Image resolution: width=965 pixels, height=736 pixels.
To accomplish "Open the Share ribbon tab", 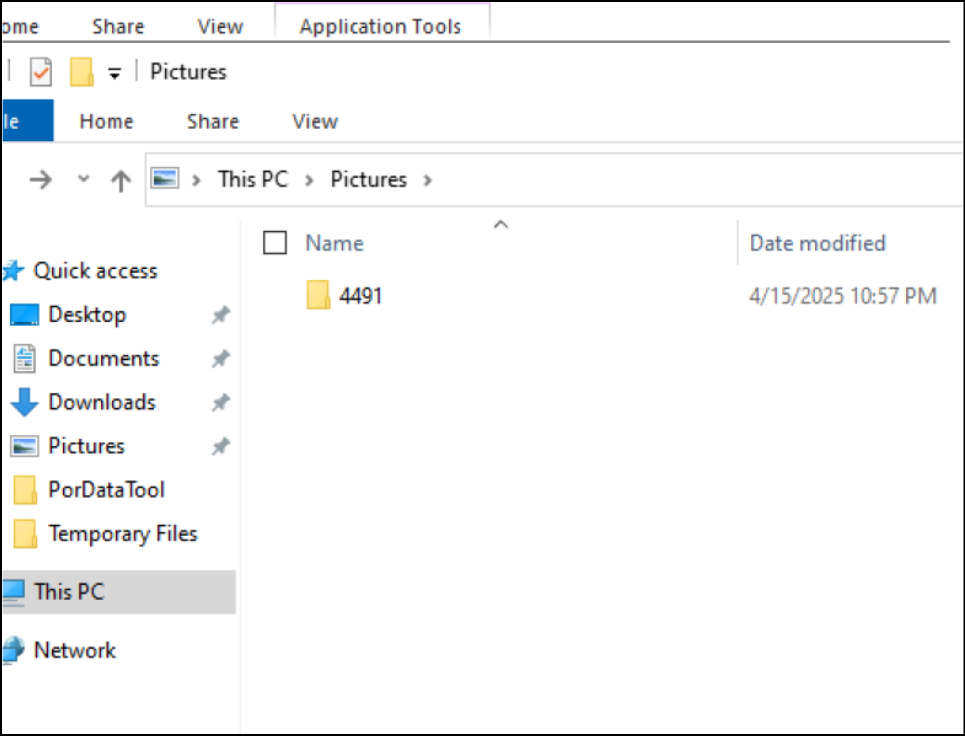I will 212,121.
